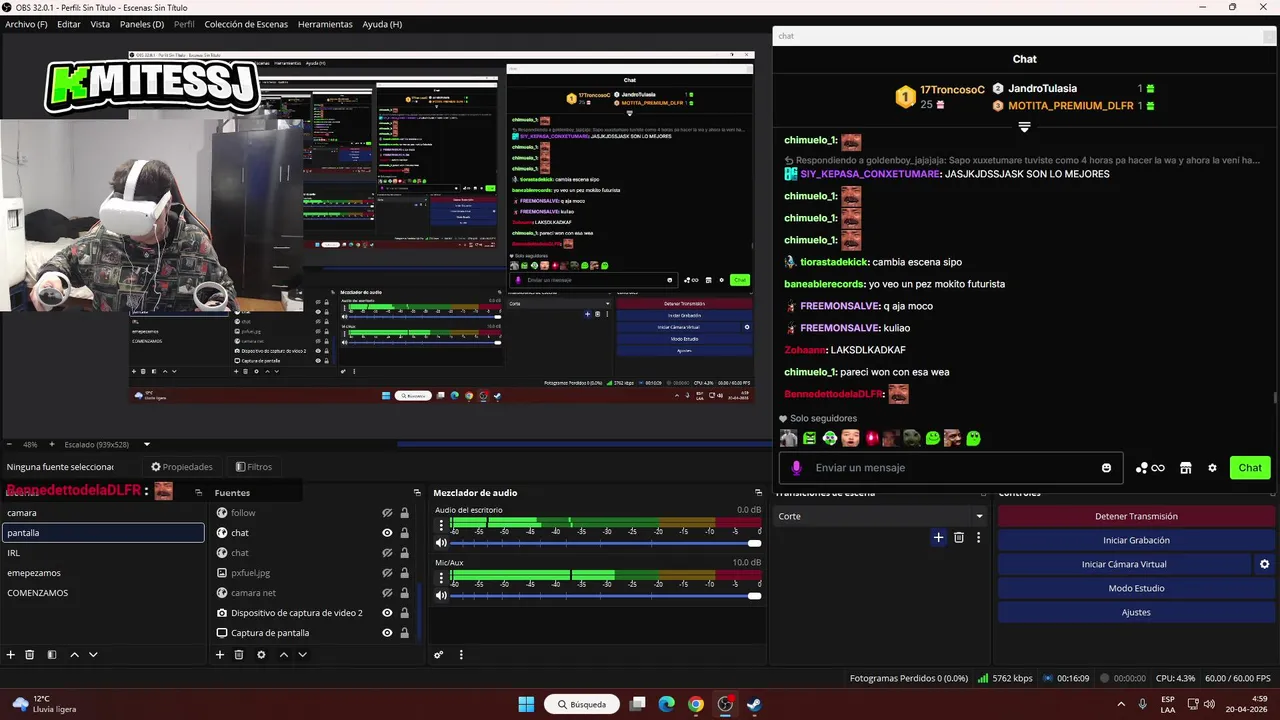The image size is (1280, 720).
Task: Pop out the Mezclador de audio dock
Action: point(758,492)
